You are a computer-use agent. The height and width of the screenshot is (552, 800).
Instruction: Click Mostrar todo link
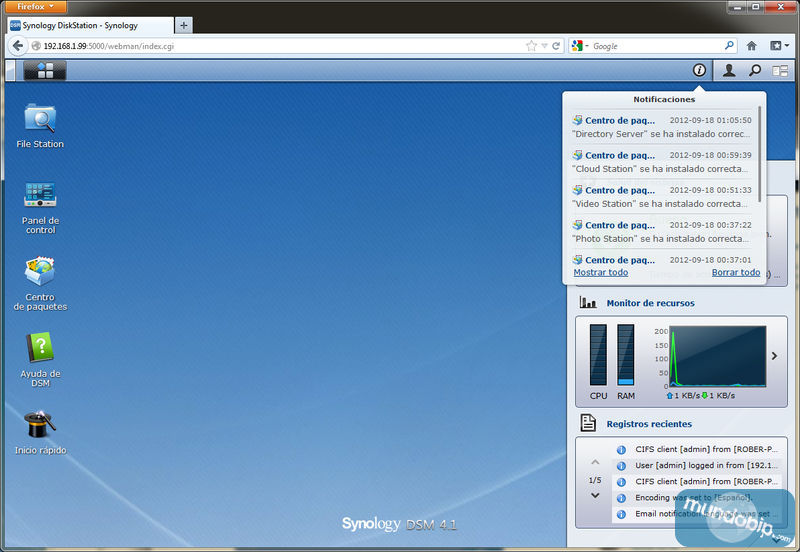tap(601, 272)
